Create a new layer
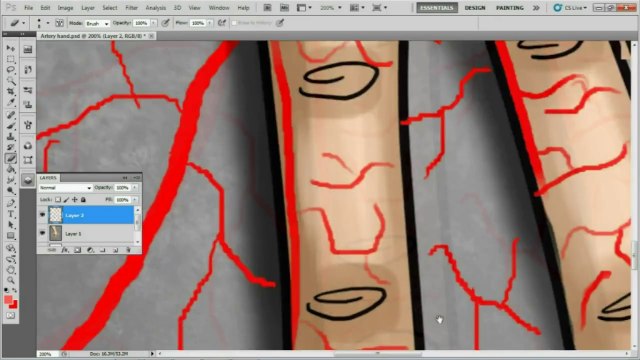This screenshot has width=640, height=360. (x=116, y=250)
